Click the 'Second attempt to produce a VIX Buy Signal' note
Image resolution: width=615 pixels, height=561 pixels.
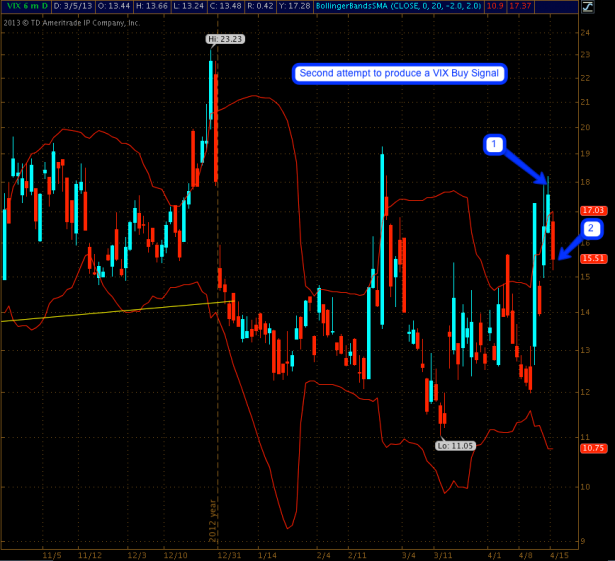point(399,74)
